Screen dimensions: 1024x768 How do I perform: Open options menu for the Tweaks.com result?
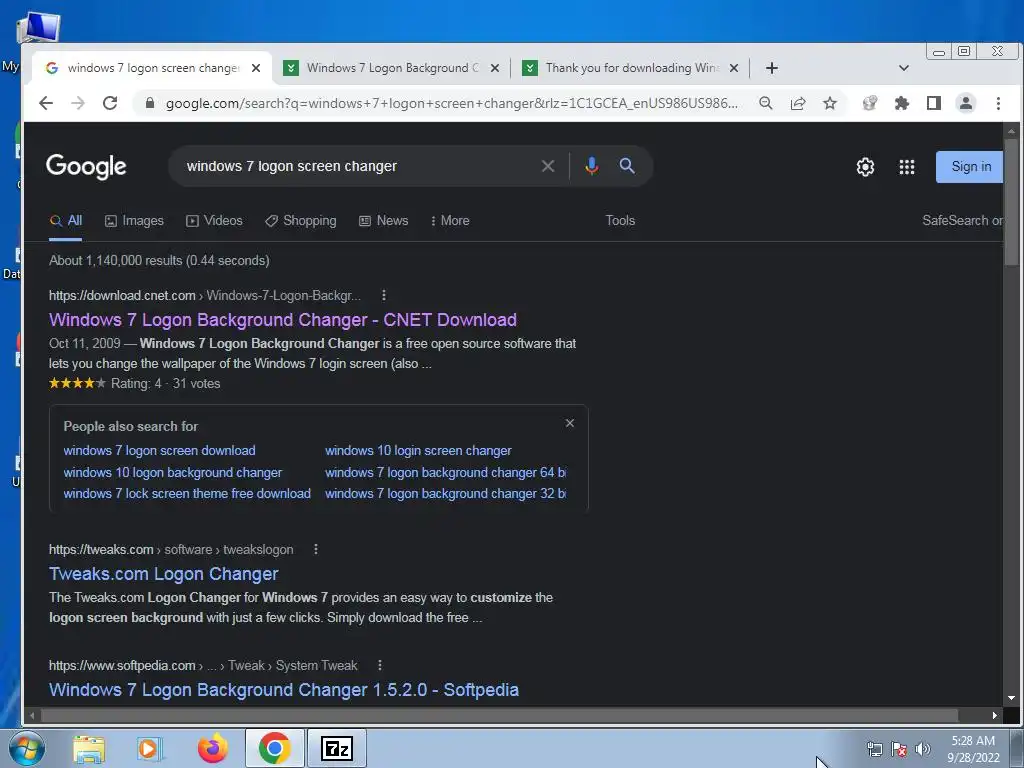[315, 549]
